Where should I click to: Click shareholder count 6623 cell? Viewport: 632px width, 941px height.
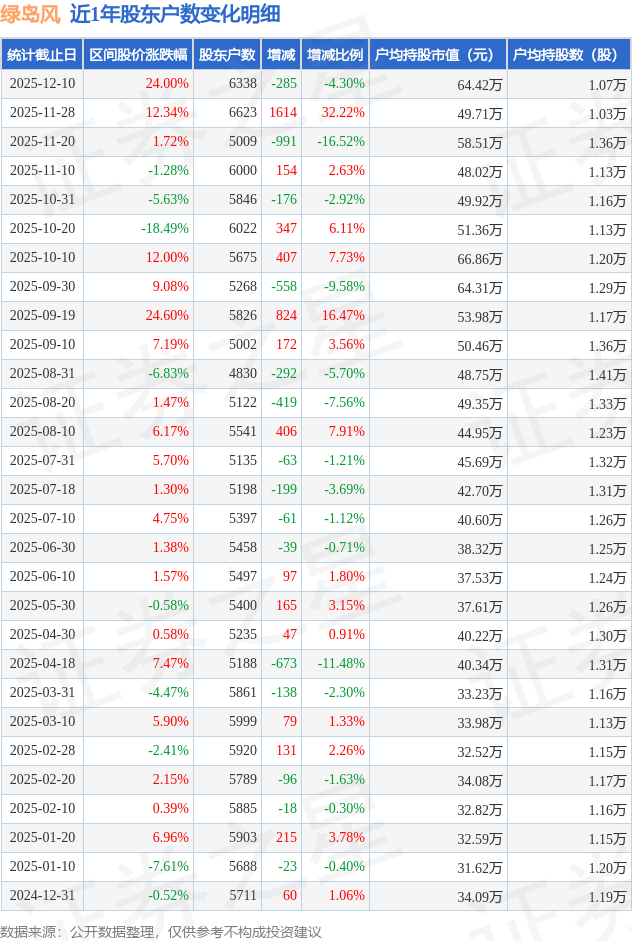coord(242,113)
